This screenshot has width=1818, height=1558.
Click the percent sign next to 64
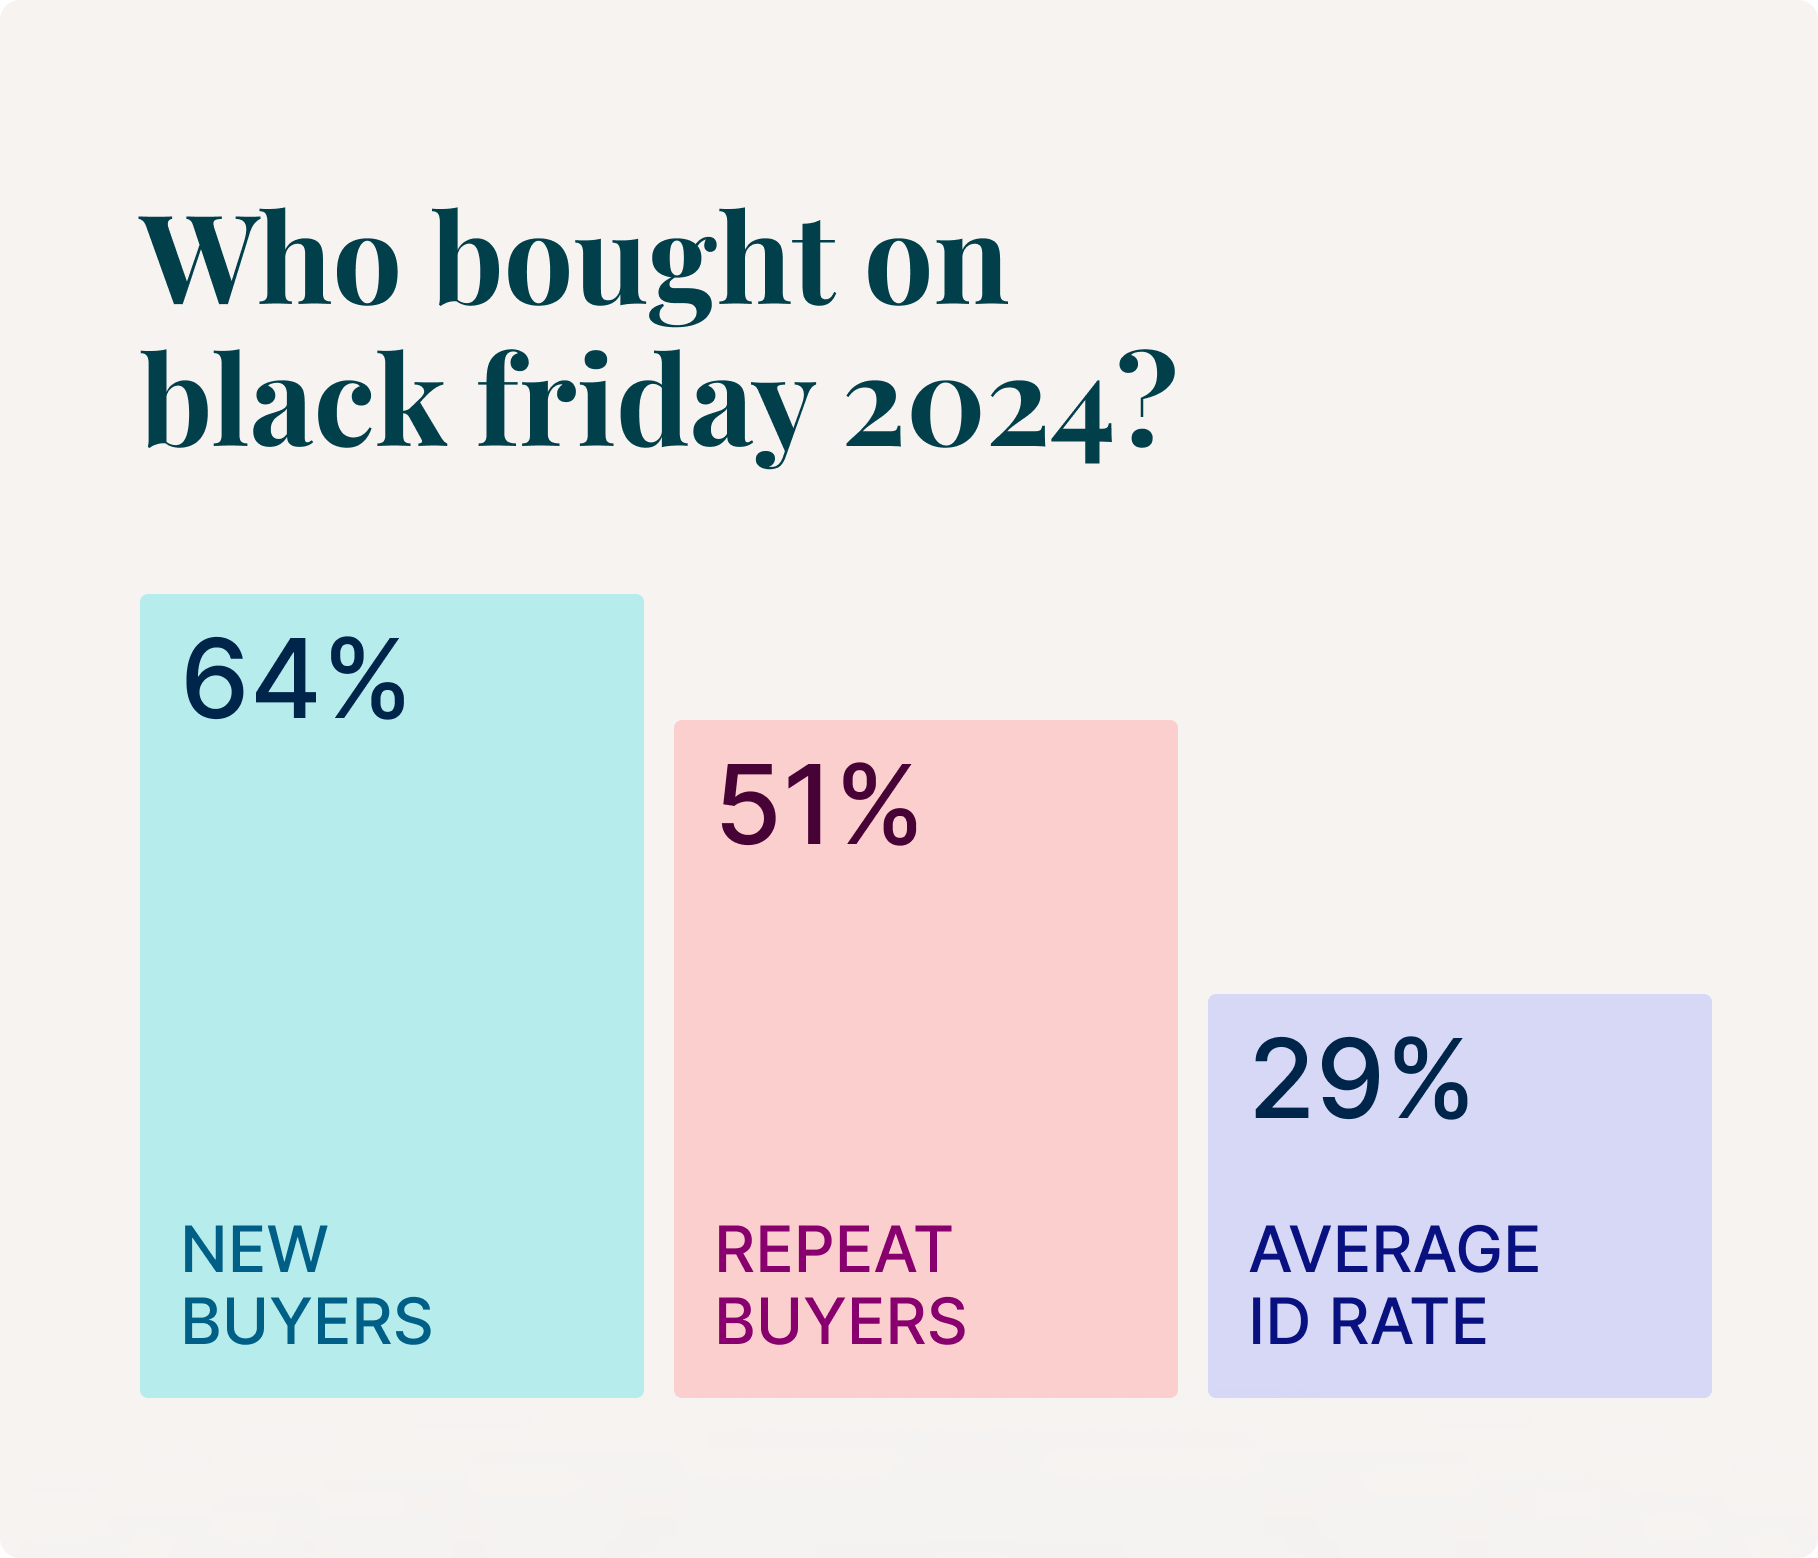pyautogui.click(x=368, y=680)
